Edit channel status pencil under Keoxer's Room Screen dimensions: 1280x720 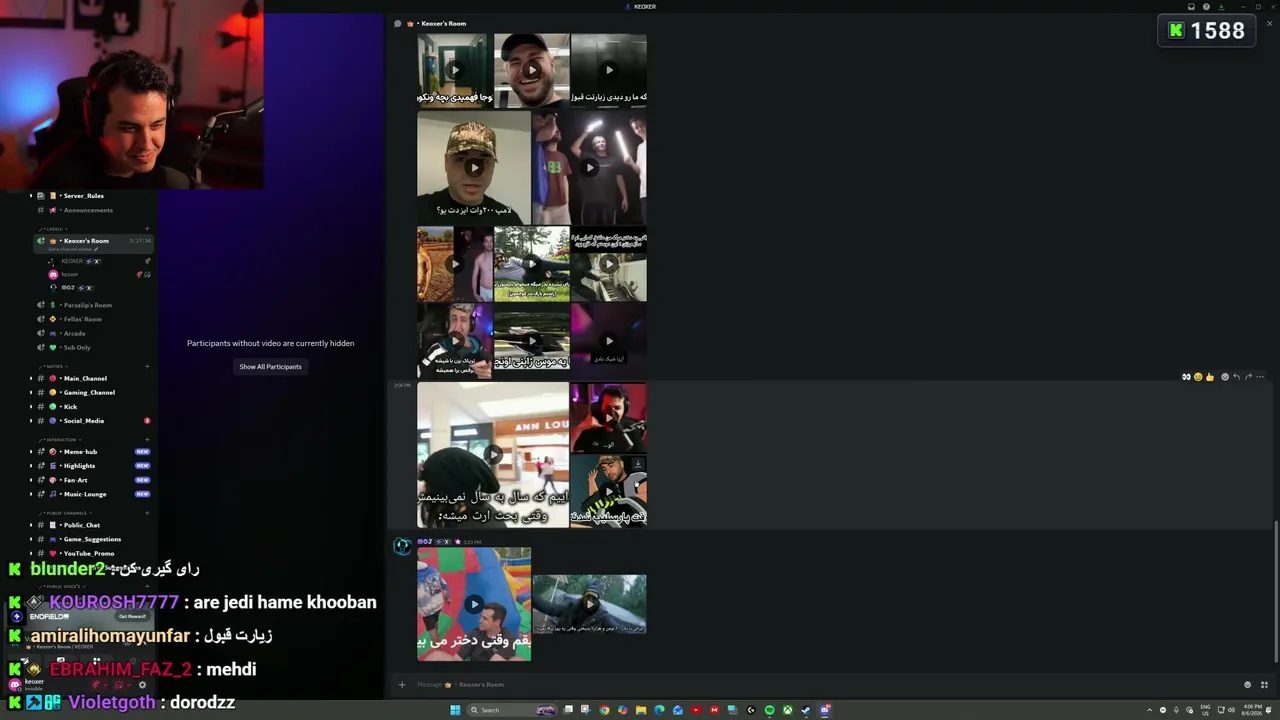point(96,249)
